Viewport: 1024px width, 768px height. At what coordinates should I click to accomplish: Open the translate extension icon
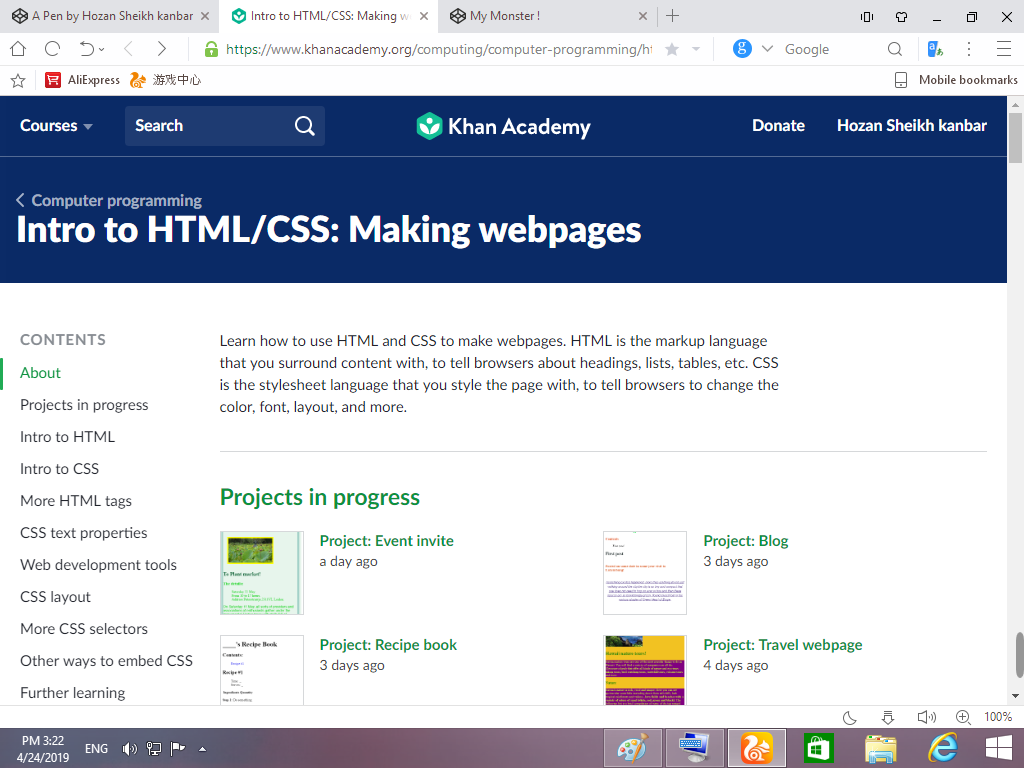click(x=935, y=49)
